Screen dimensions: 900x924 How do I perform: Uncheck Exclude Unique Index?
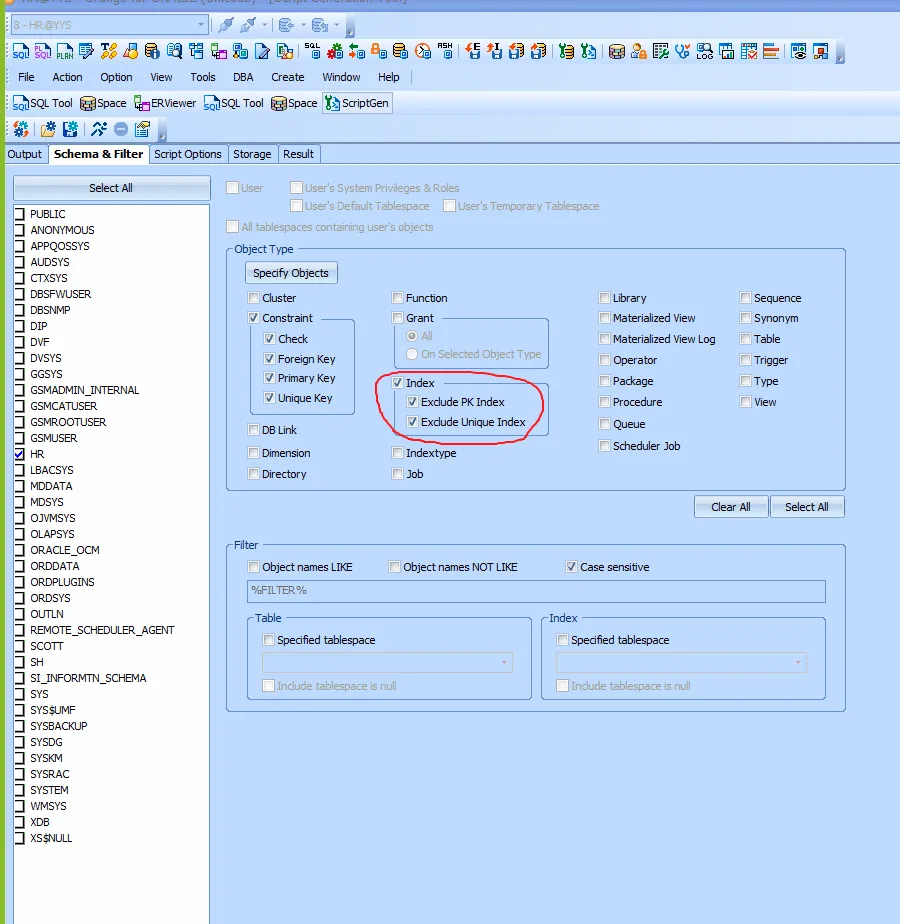(x=412, y=422)
